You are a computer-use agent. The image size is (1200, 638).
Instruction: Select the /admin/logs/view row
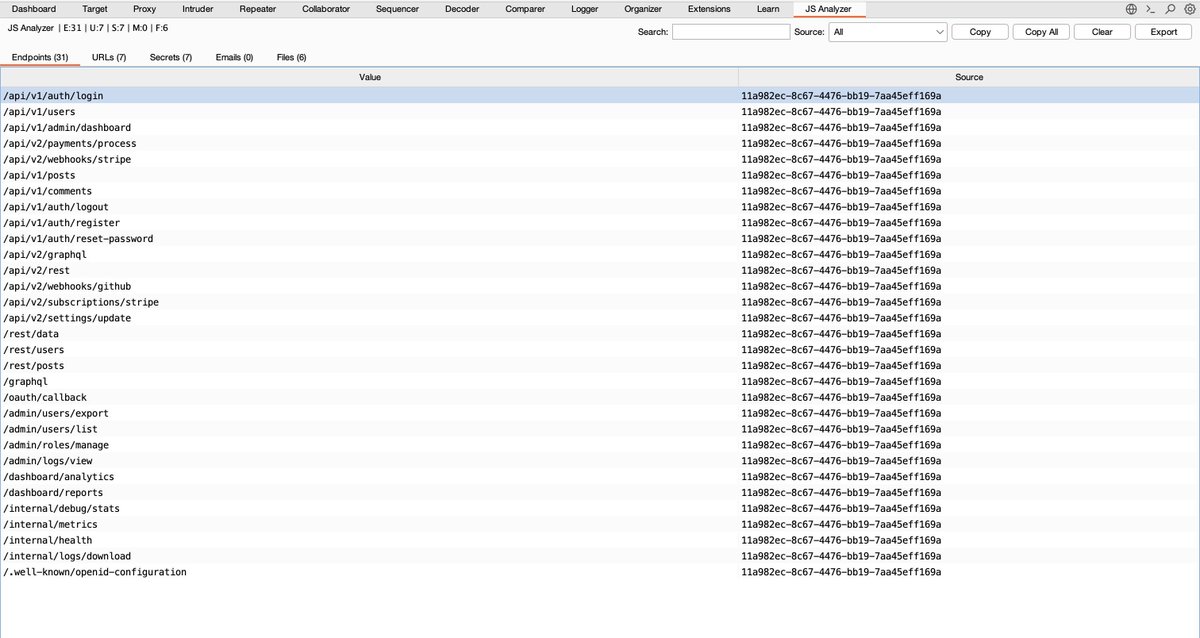pyautogui.click(x=600, y=461)
